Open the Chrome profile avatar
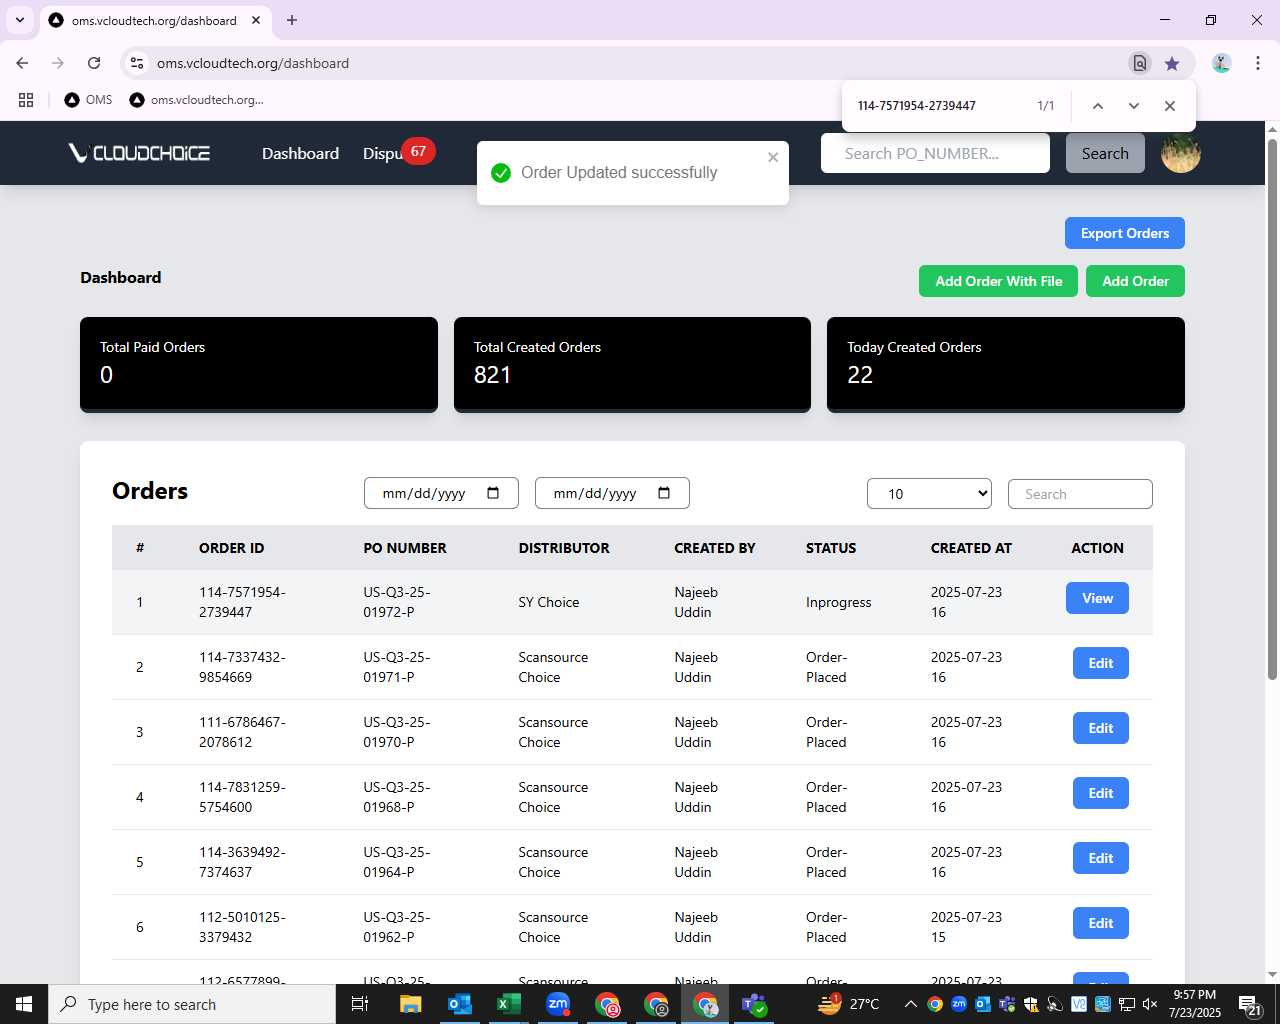Viewport: 1280px width, 1024px height. point(1221,63)
